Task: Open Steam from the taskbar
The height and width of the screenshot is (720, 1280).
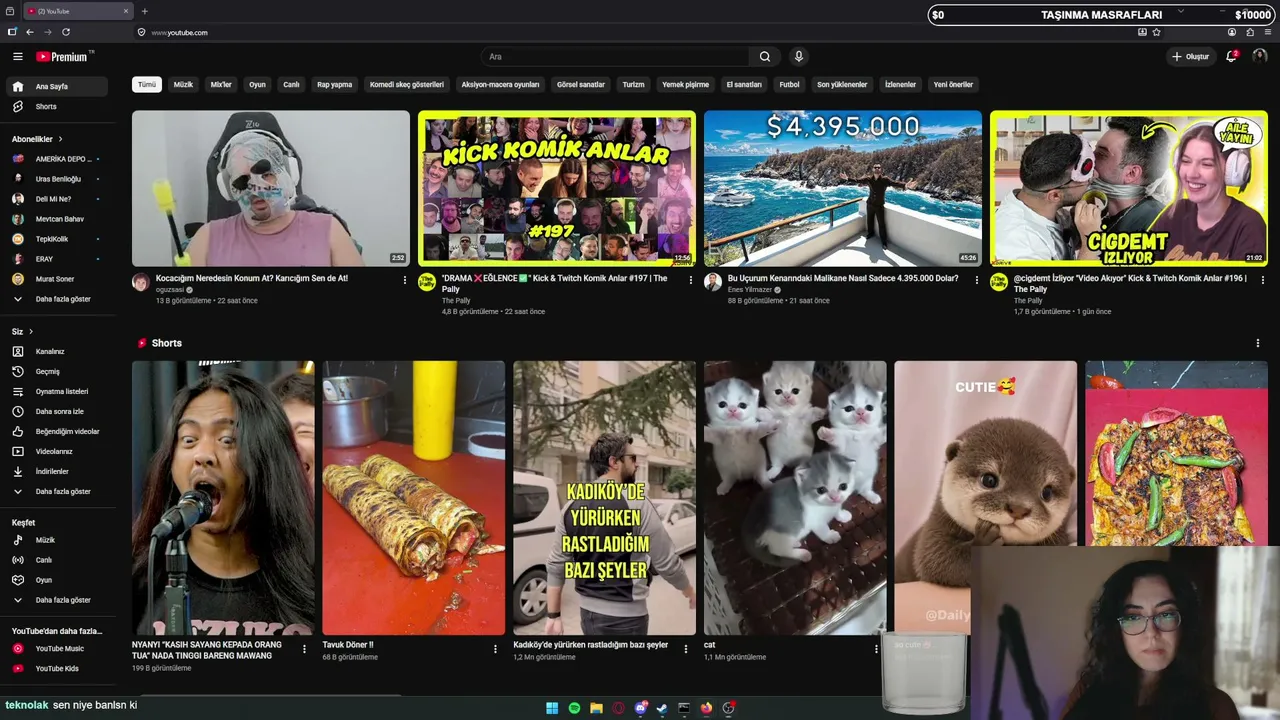Action: tap(662, 708)
